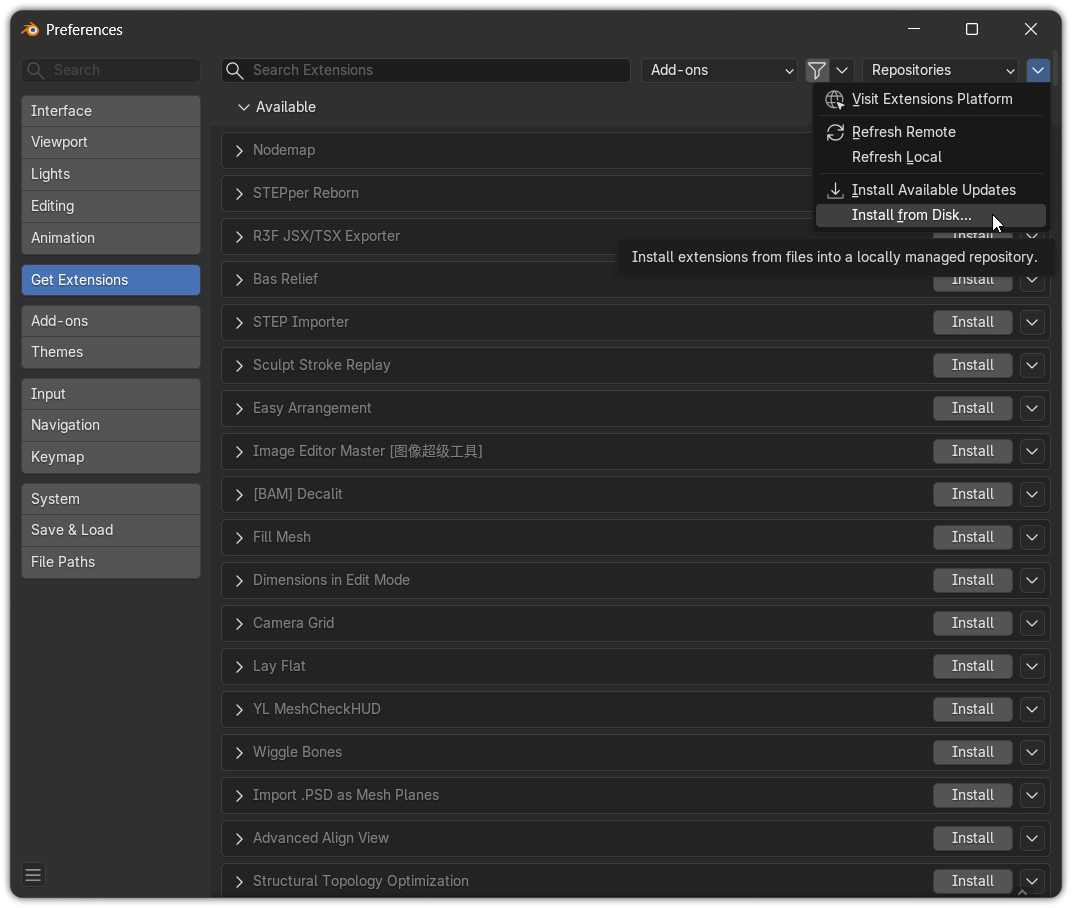The image size is (1072, 908).
Task: Open the Repositories dropdown
Action: [x=940, y=70]
